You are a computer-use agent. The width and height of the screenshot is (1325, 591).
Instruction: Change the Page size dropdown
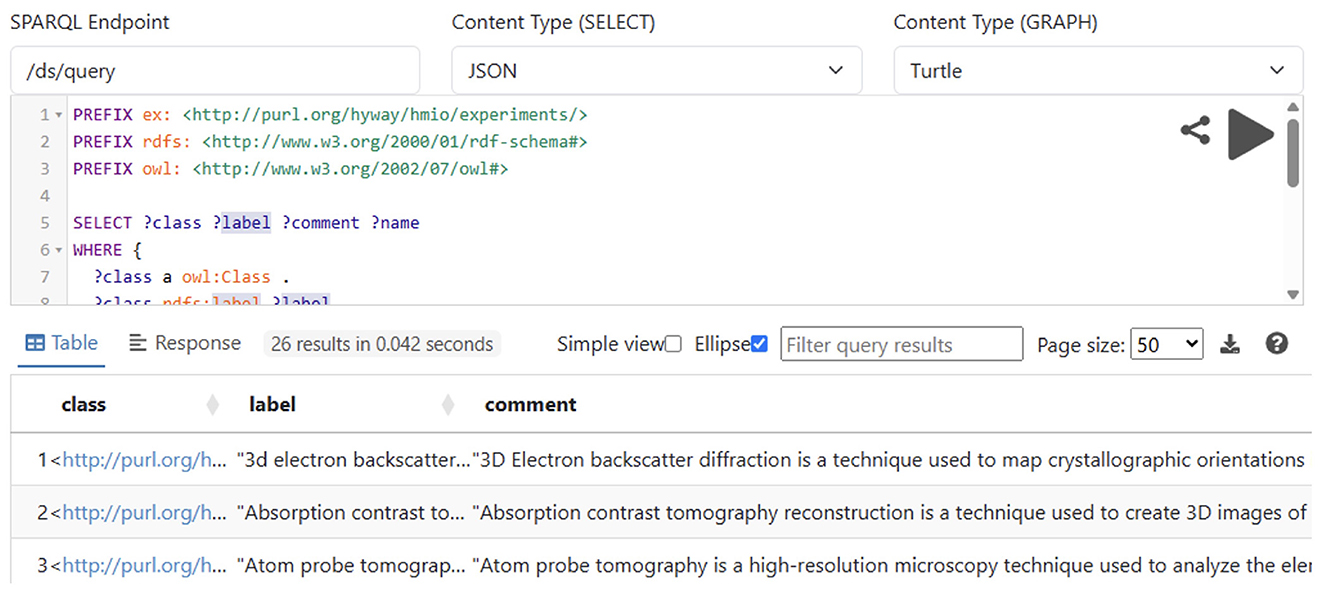click(1166, 345)
